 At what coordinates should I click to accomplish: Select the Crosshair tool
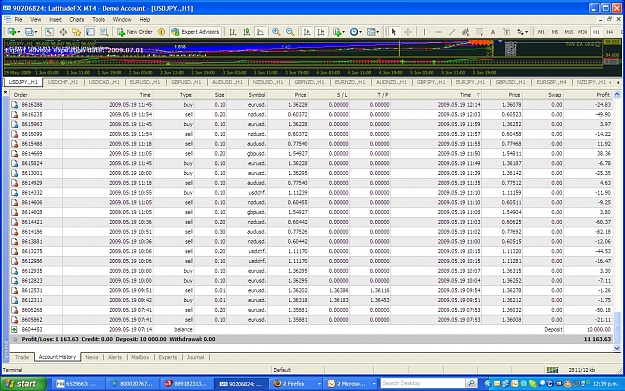tap(408, 32)
